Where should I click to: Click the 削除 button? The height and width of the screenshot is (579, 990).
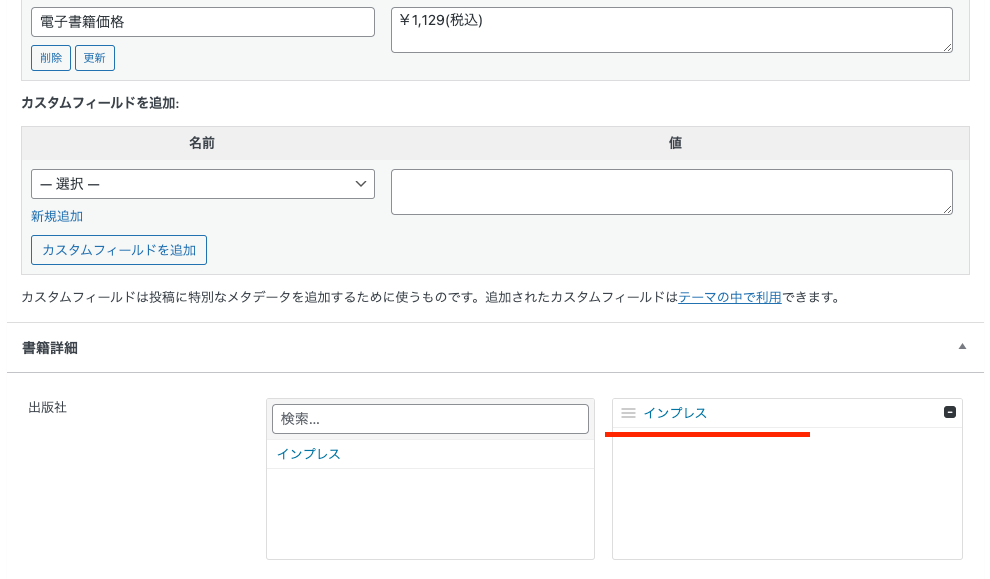(51, 58)
